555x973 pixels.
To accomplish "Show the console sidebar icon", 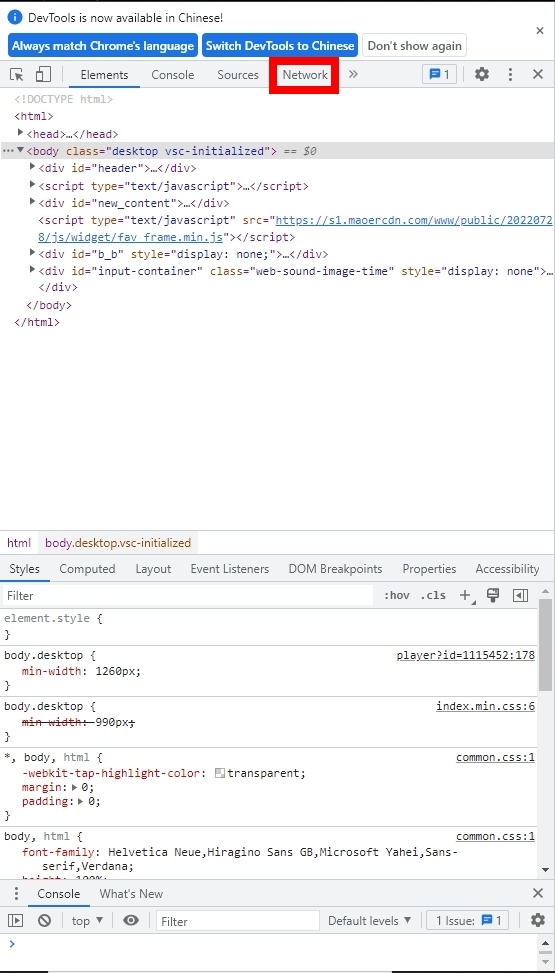I will click(16, 921).
